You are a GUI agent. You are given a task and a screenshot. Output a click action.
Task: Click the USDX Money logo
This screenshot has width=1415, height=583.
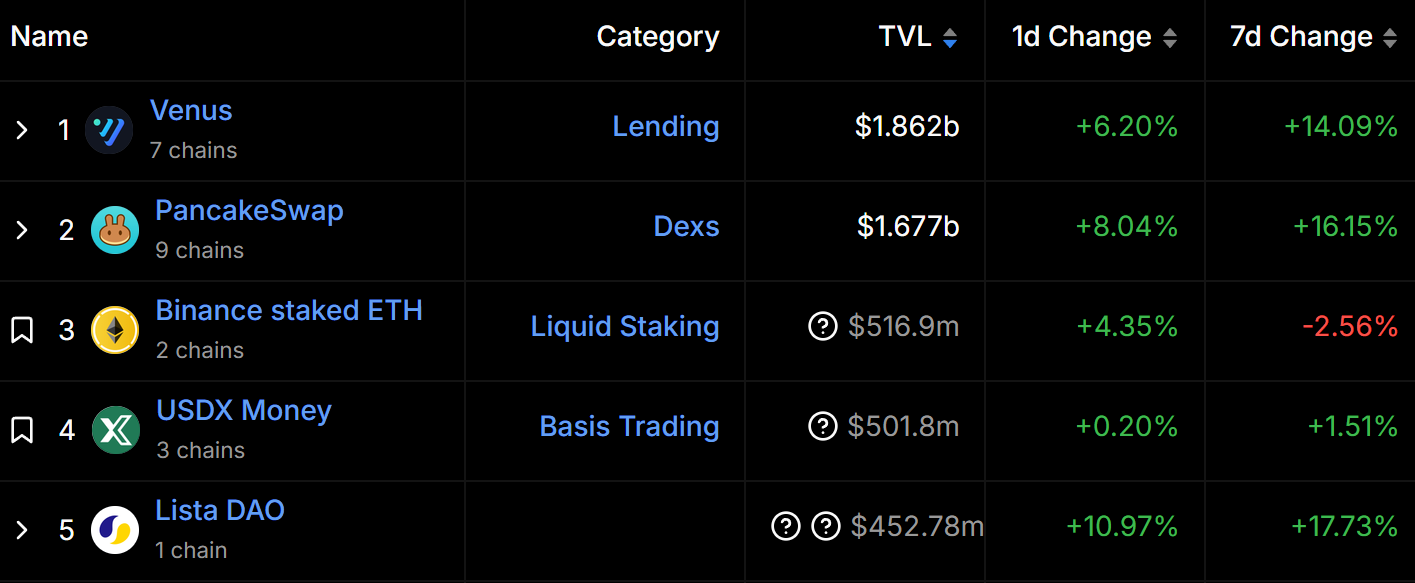coord(115,429)
